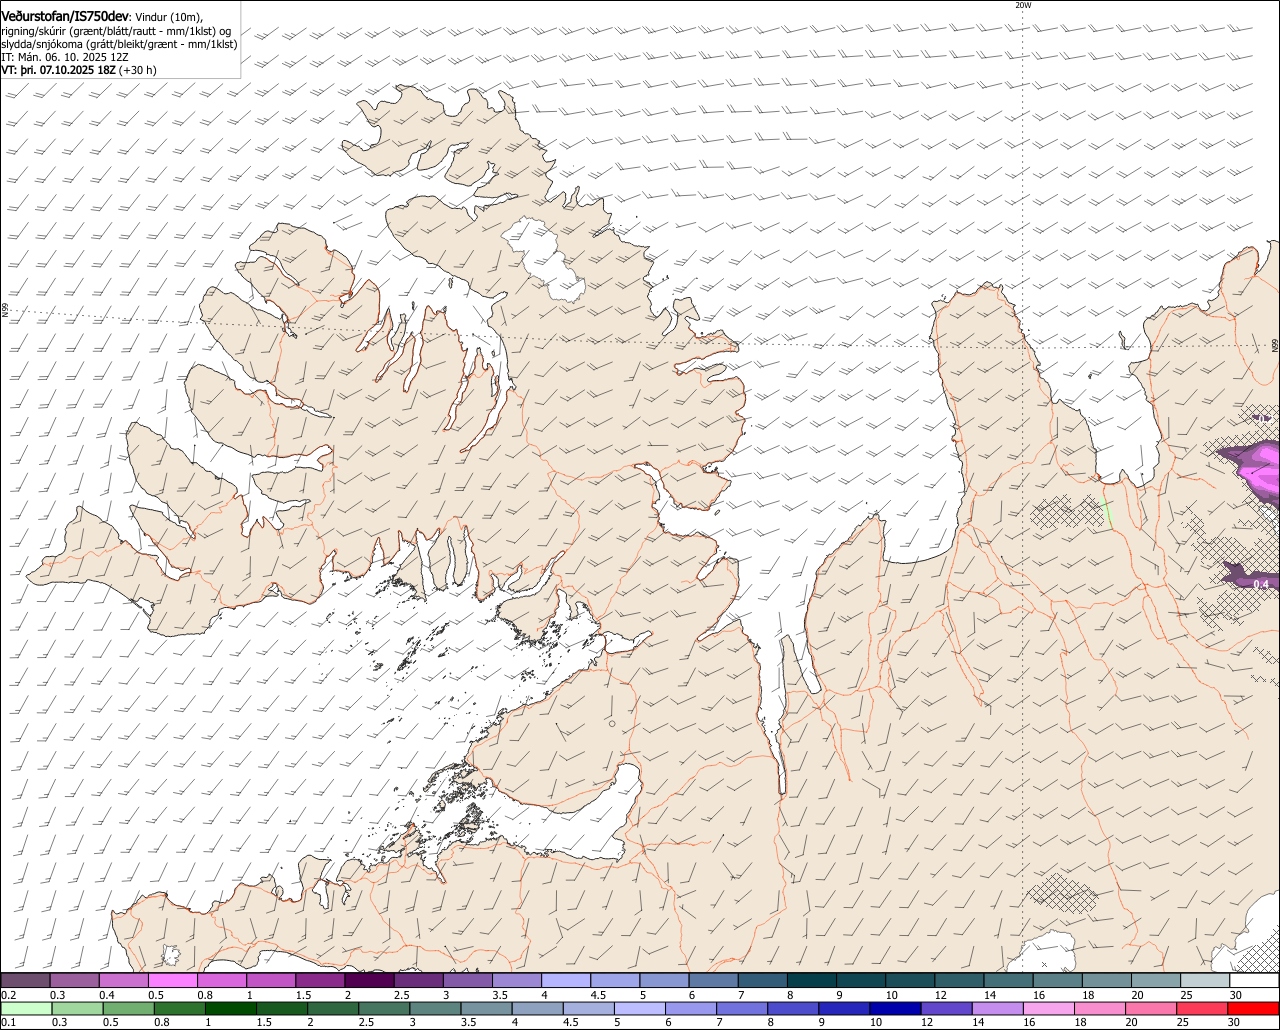Select the pale mint green swatch labeled 0.1
Screen dimensions: 1280x1030
pyautogui.click(x=25, y=1008)
